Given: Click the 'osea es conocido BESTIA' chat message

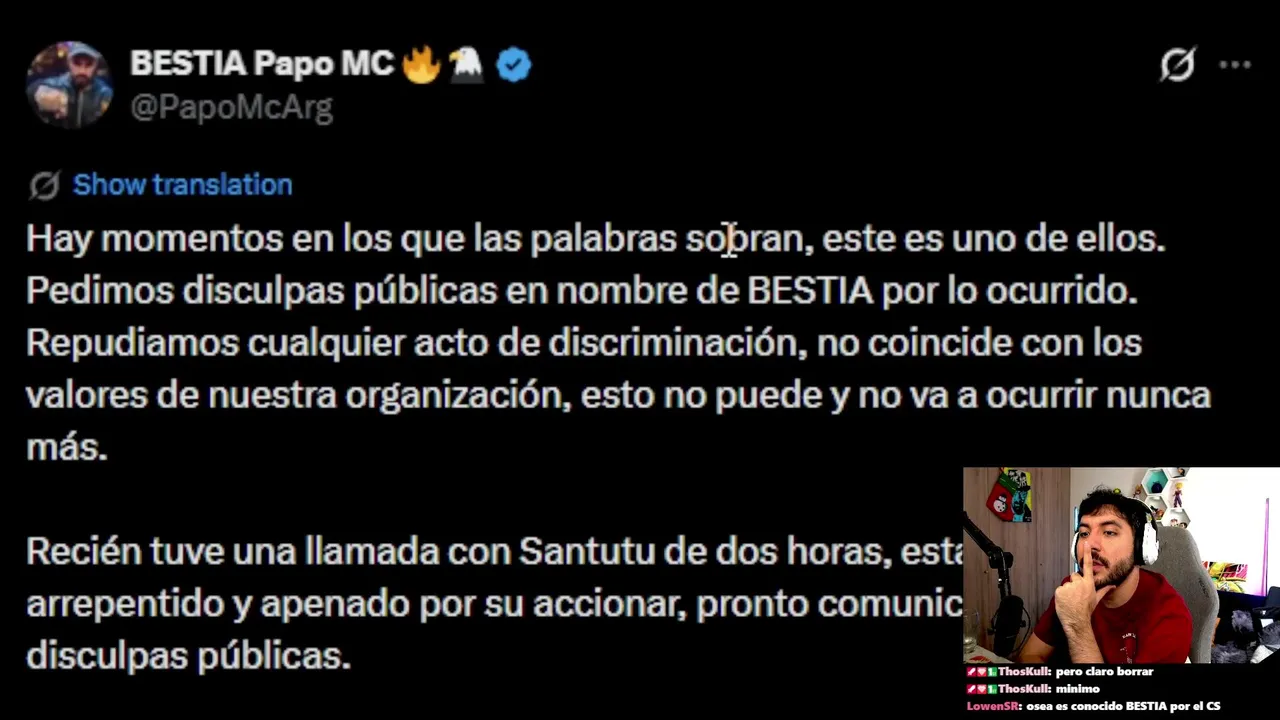Looking at the screenshot, I should point(1124,706).
